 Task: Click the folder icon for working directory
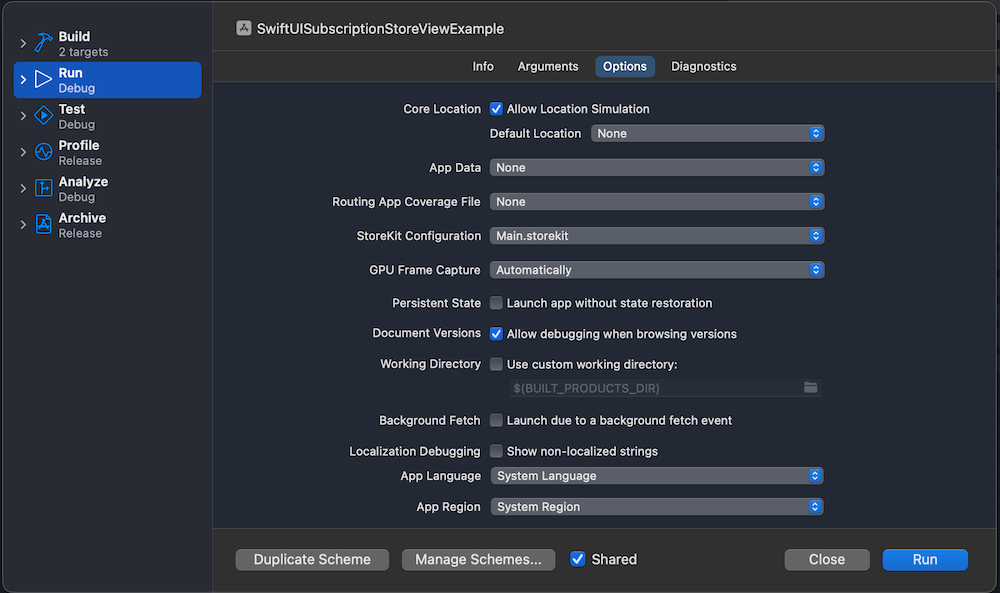click(810, 388)
